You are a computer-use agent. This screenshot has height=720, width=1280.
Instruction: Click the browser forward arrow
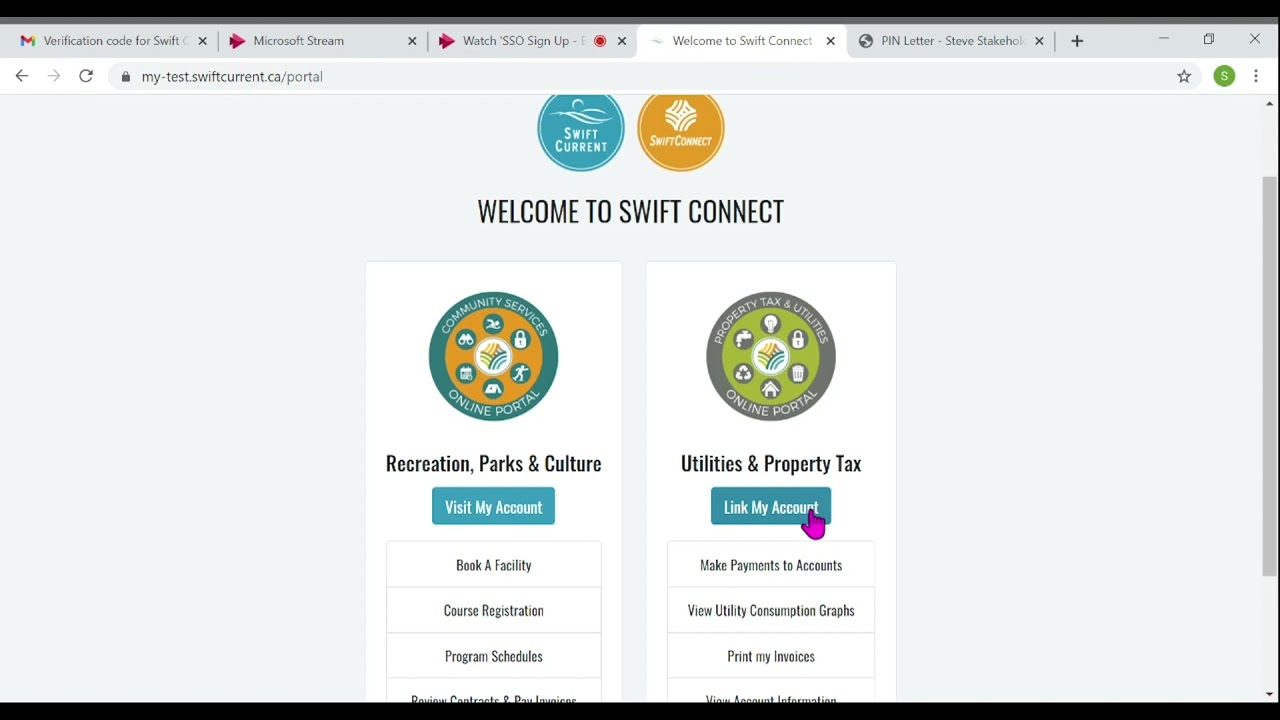[x=54, y=76]
